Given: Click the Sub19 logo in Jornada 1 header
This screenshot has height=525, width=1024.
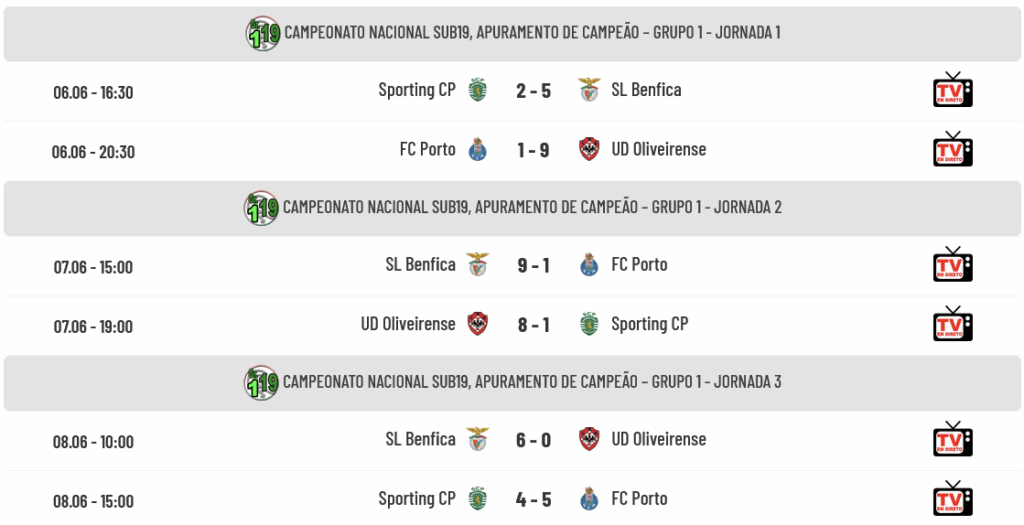Looking at the screenshot, I should (263, 33).
